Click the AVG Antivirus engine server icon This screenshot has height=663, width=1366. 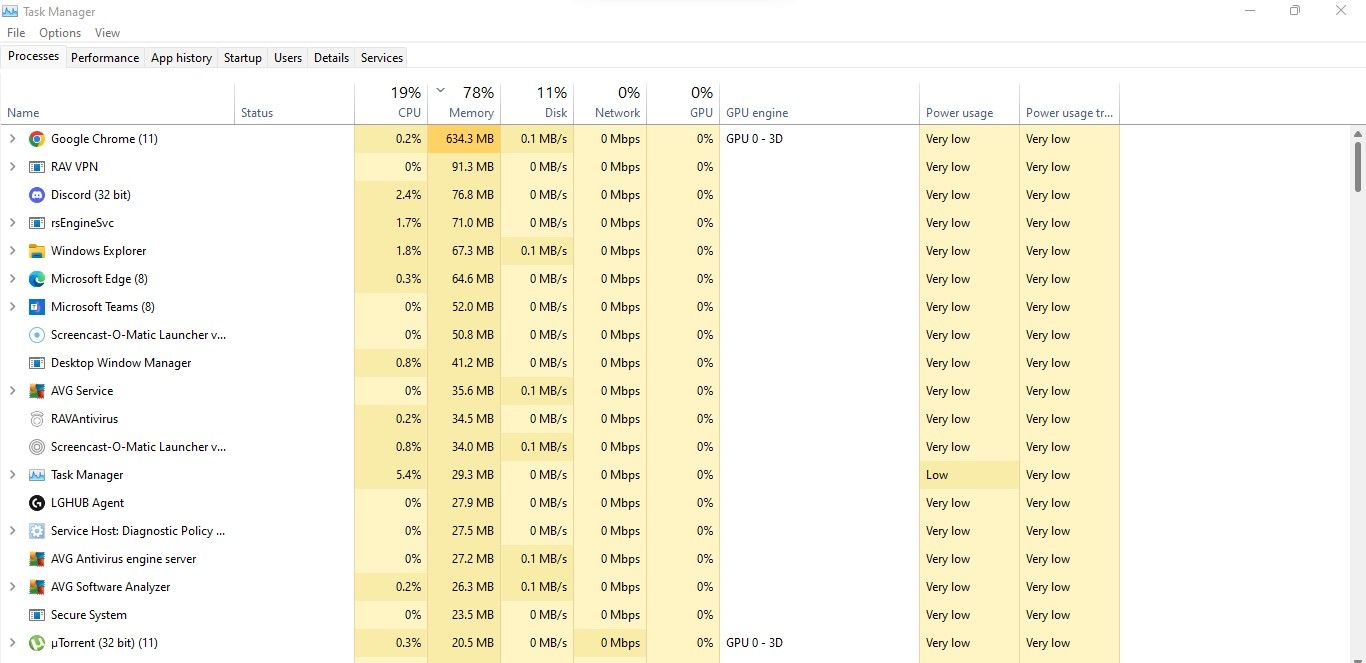click(x=37, y=559)
